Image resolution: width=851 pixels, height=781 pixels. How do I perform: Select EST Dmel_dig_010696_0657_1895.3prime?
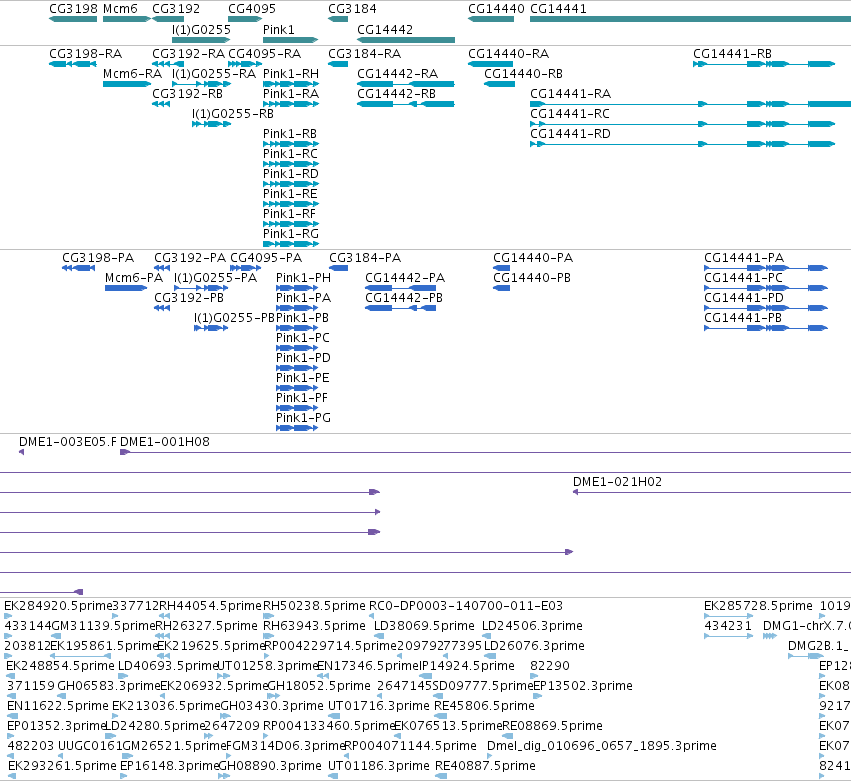[601, 745]
